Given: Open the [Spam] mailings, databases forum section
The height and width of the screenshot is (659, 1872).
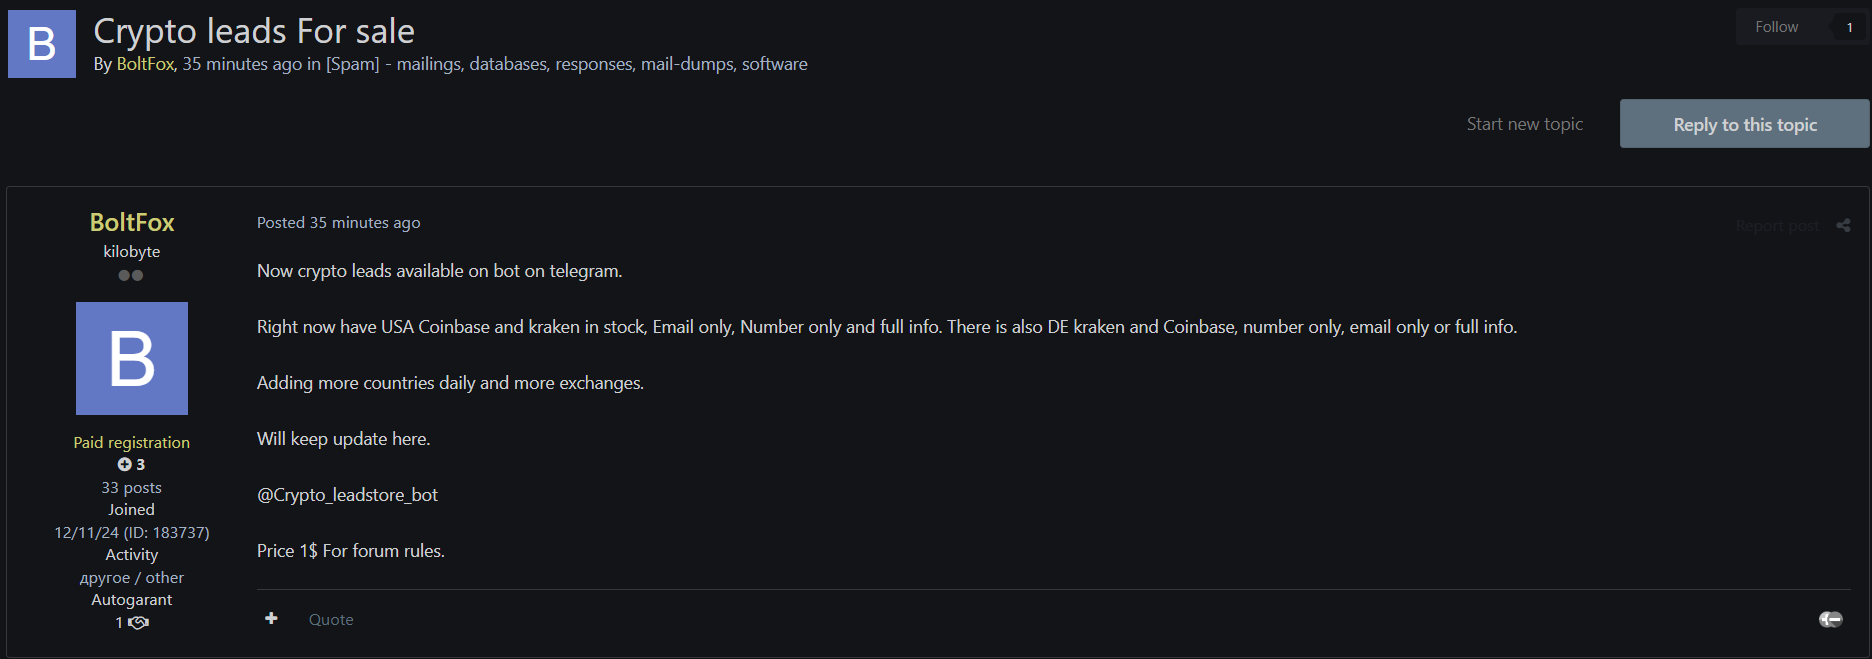Looking at the screenshot, I should click(x=567, y=64).
